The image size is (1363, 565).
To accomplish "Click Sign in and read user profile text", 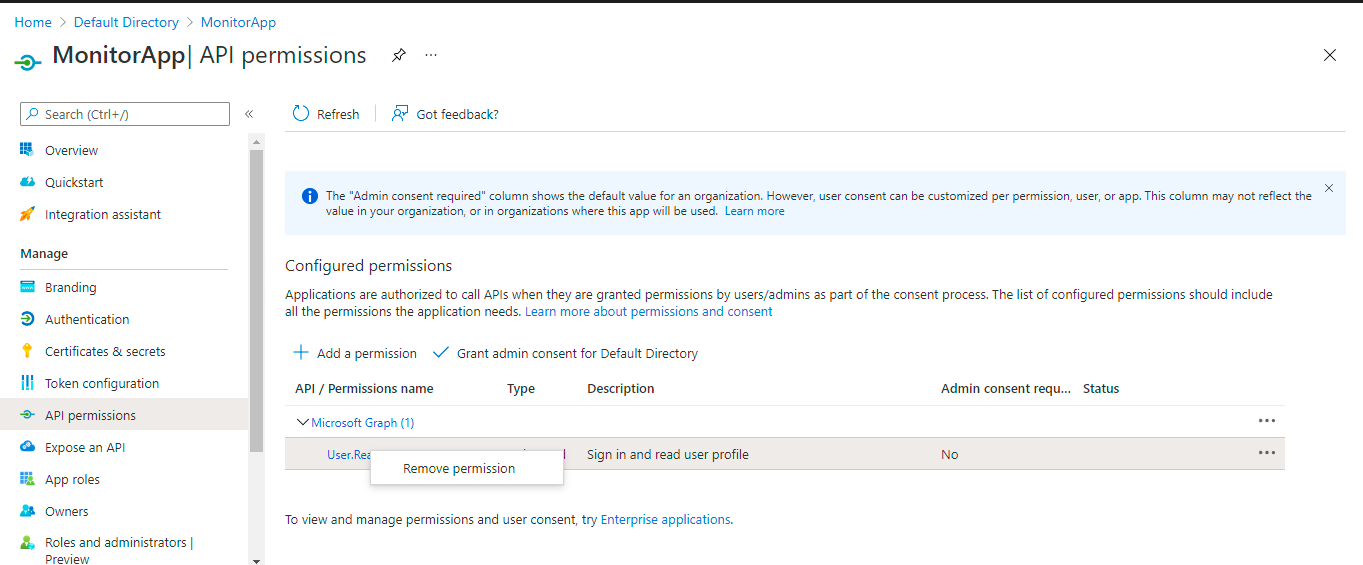I will click(x=668, y=454).
